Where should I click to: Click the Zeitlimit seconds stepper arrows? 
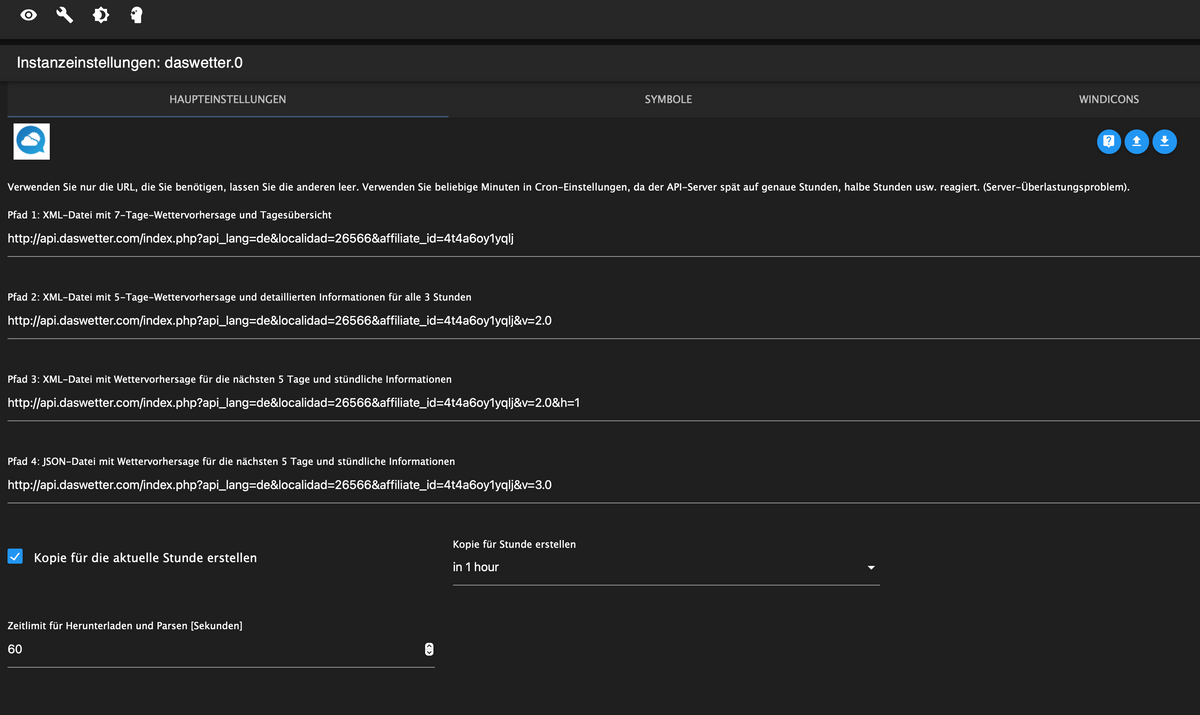(x=429, y=649)
